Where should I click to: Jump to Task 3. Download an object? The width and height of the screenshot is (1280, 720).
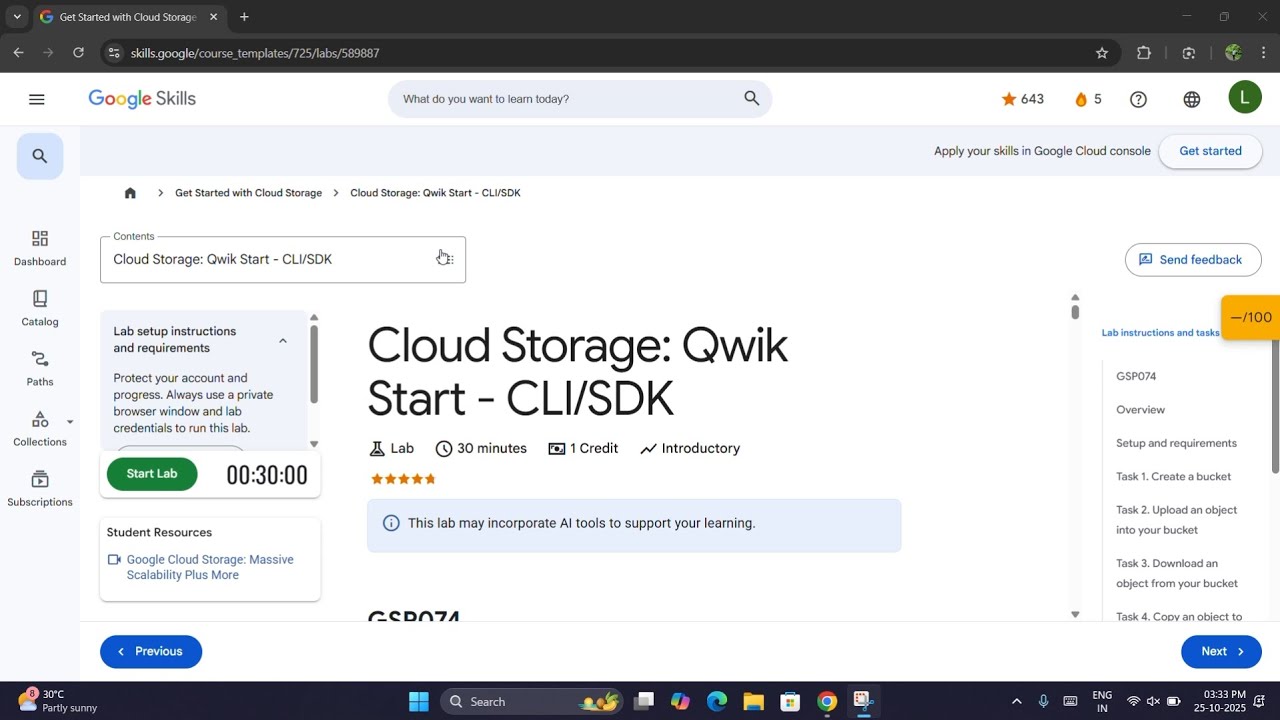[1176, 573]
